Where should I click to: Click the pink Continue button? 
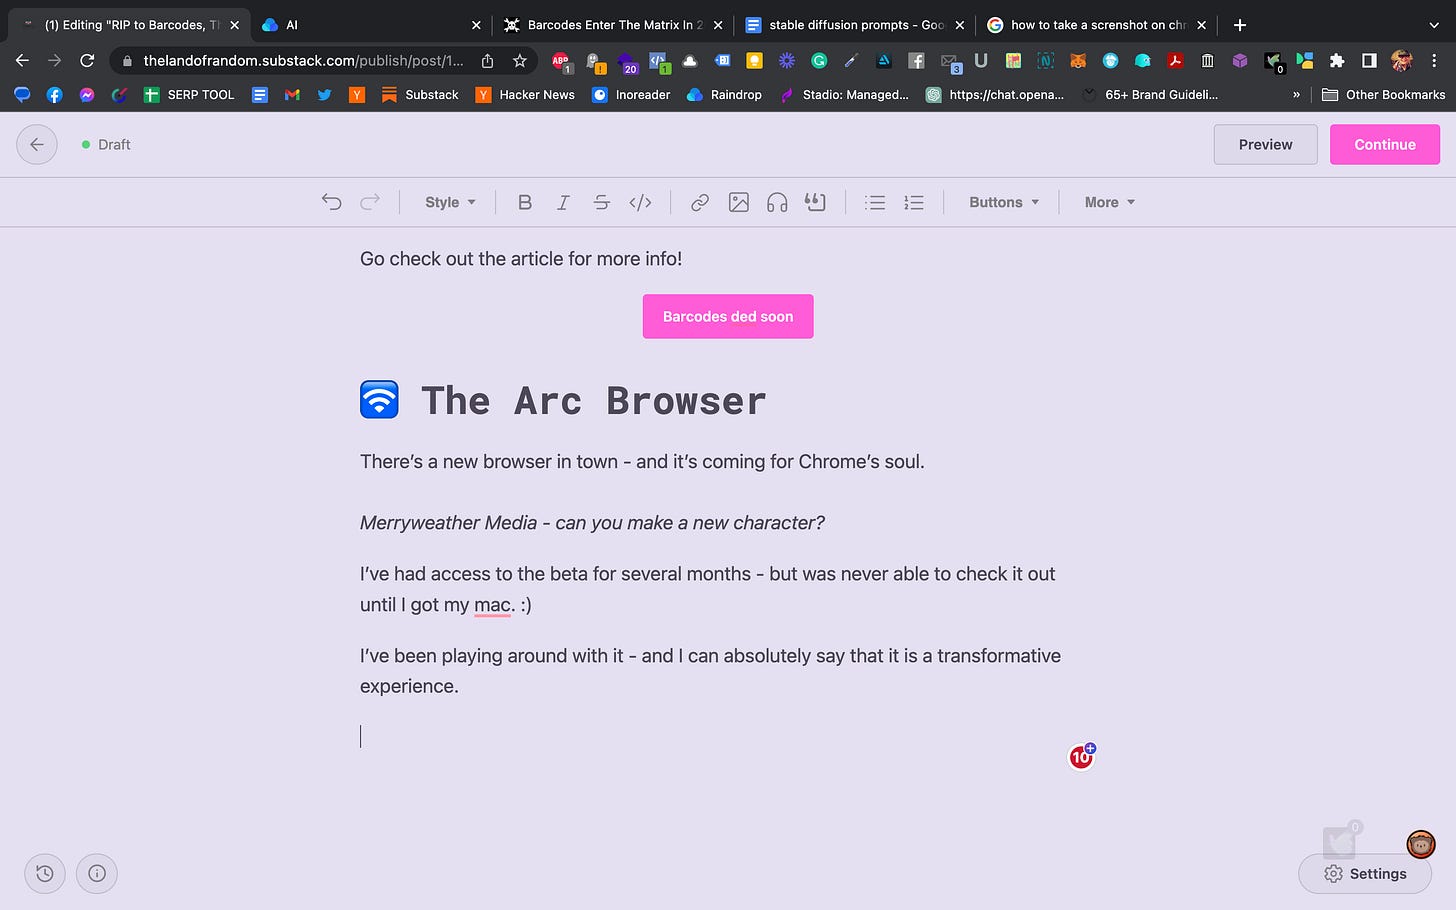coord(1385,144)
